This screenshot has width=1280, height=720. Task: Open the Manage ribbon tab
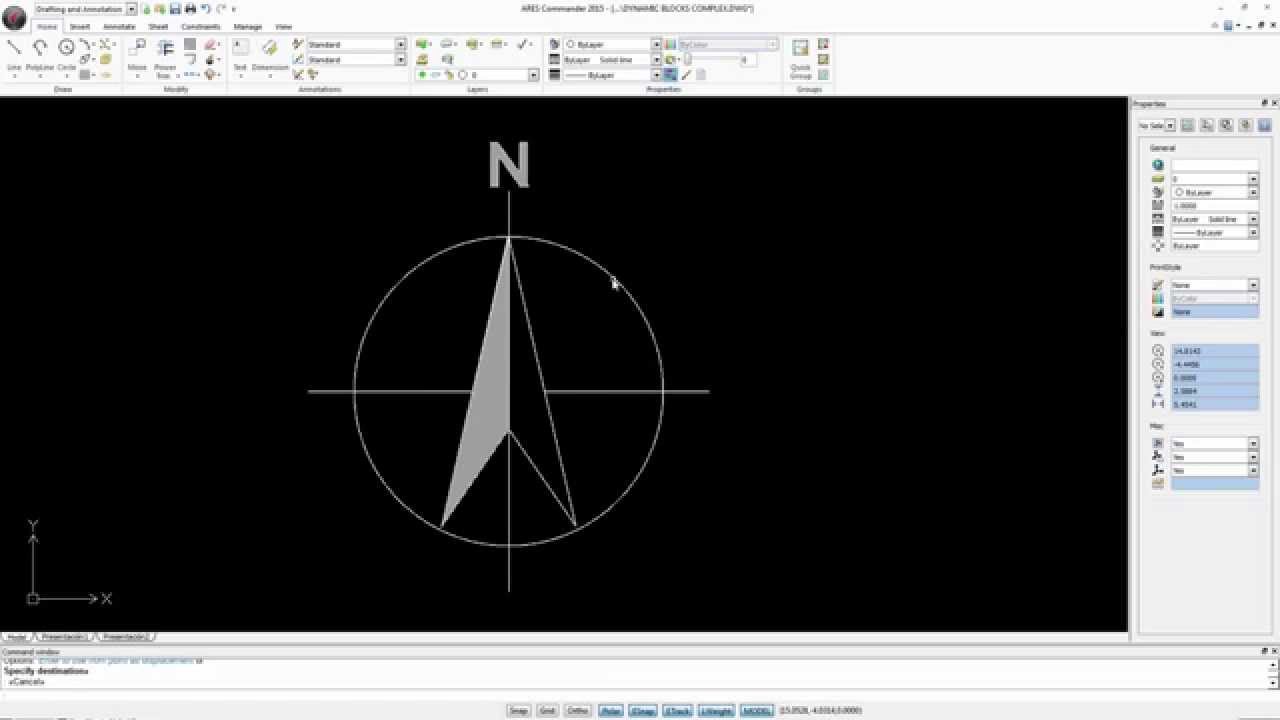pyautogui.click(x=247, y=27)
